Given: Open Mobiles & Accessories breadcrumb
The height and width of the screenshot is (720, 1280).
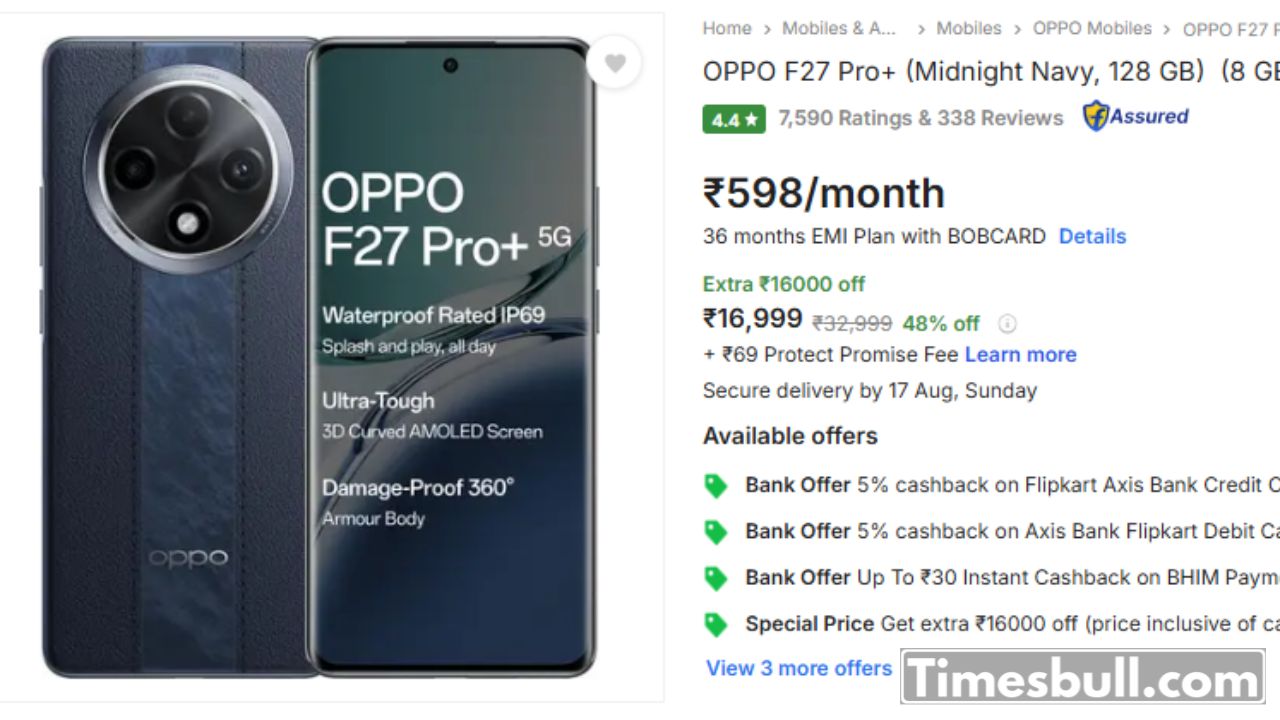Looking at the screenshot, I should tap(839, 28).
